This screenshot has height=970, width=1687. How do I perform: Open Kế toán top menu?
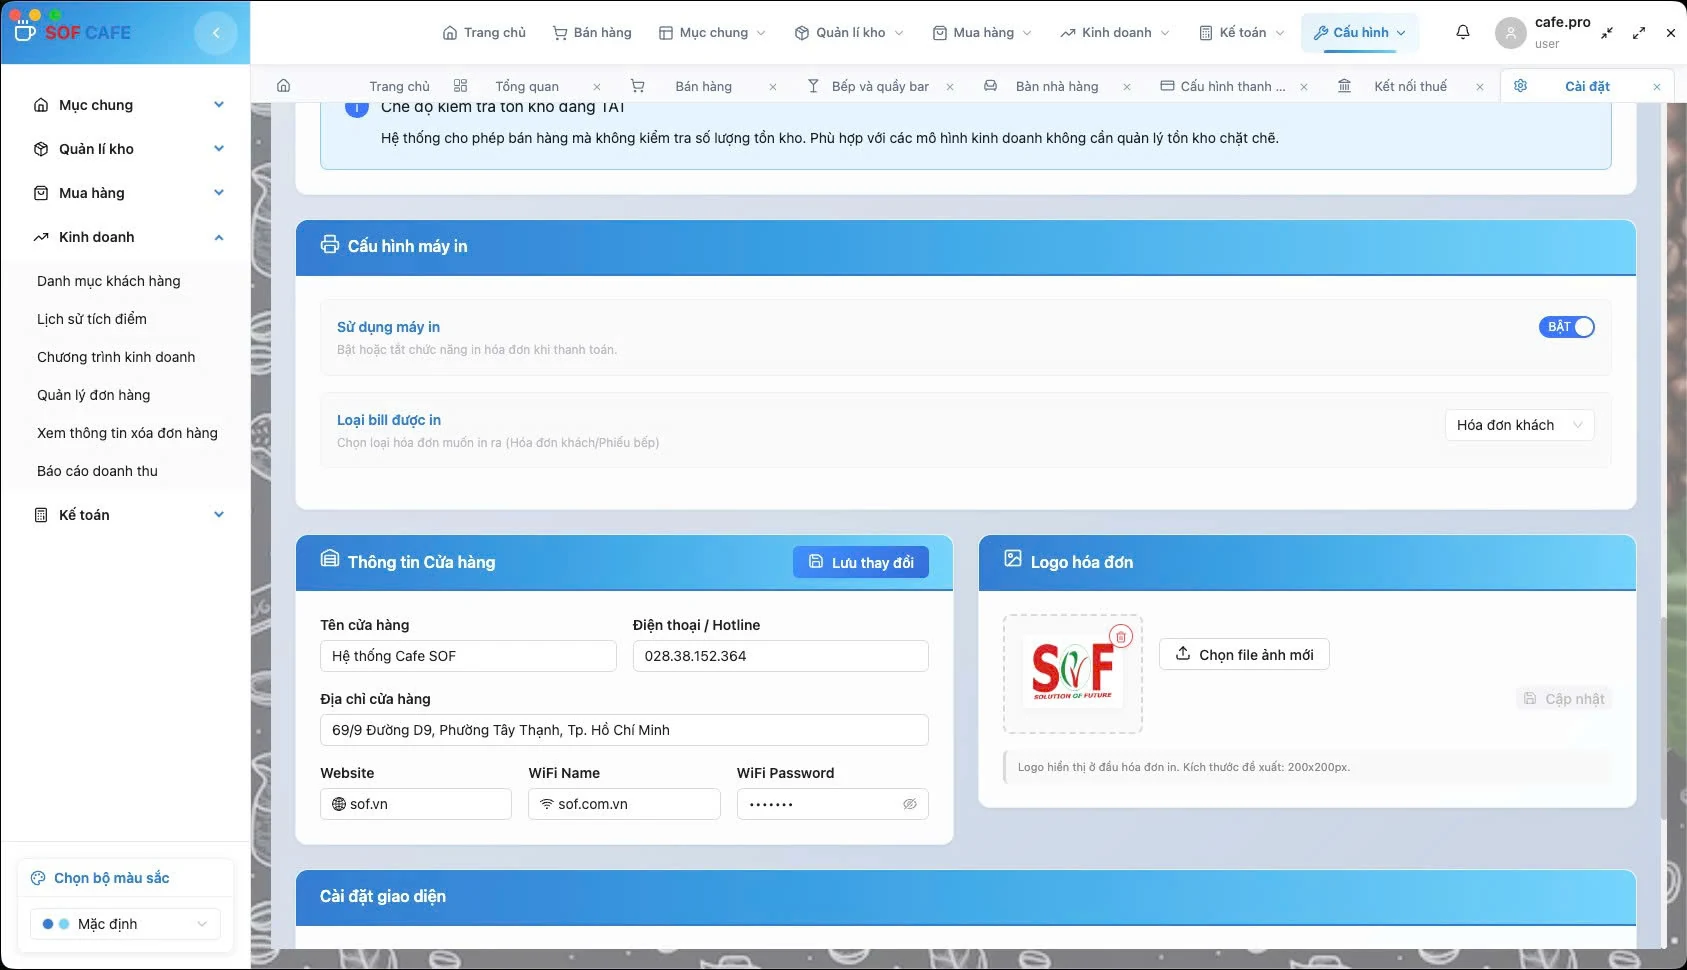click(x=1242, y=33)
